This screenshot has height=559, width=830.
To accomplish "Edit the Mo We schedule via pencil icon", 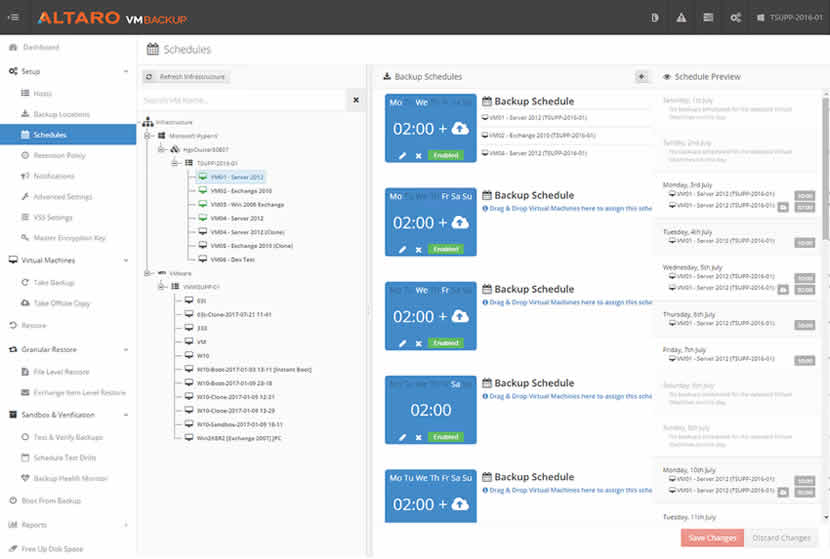I will 403,156.
